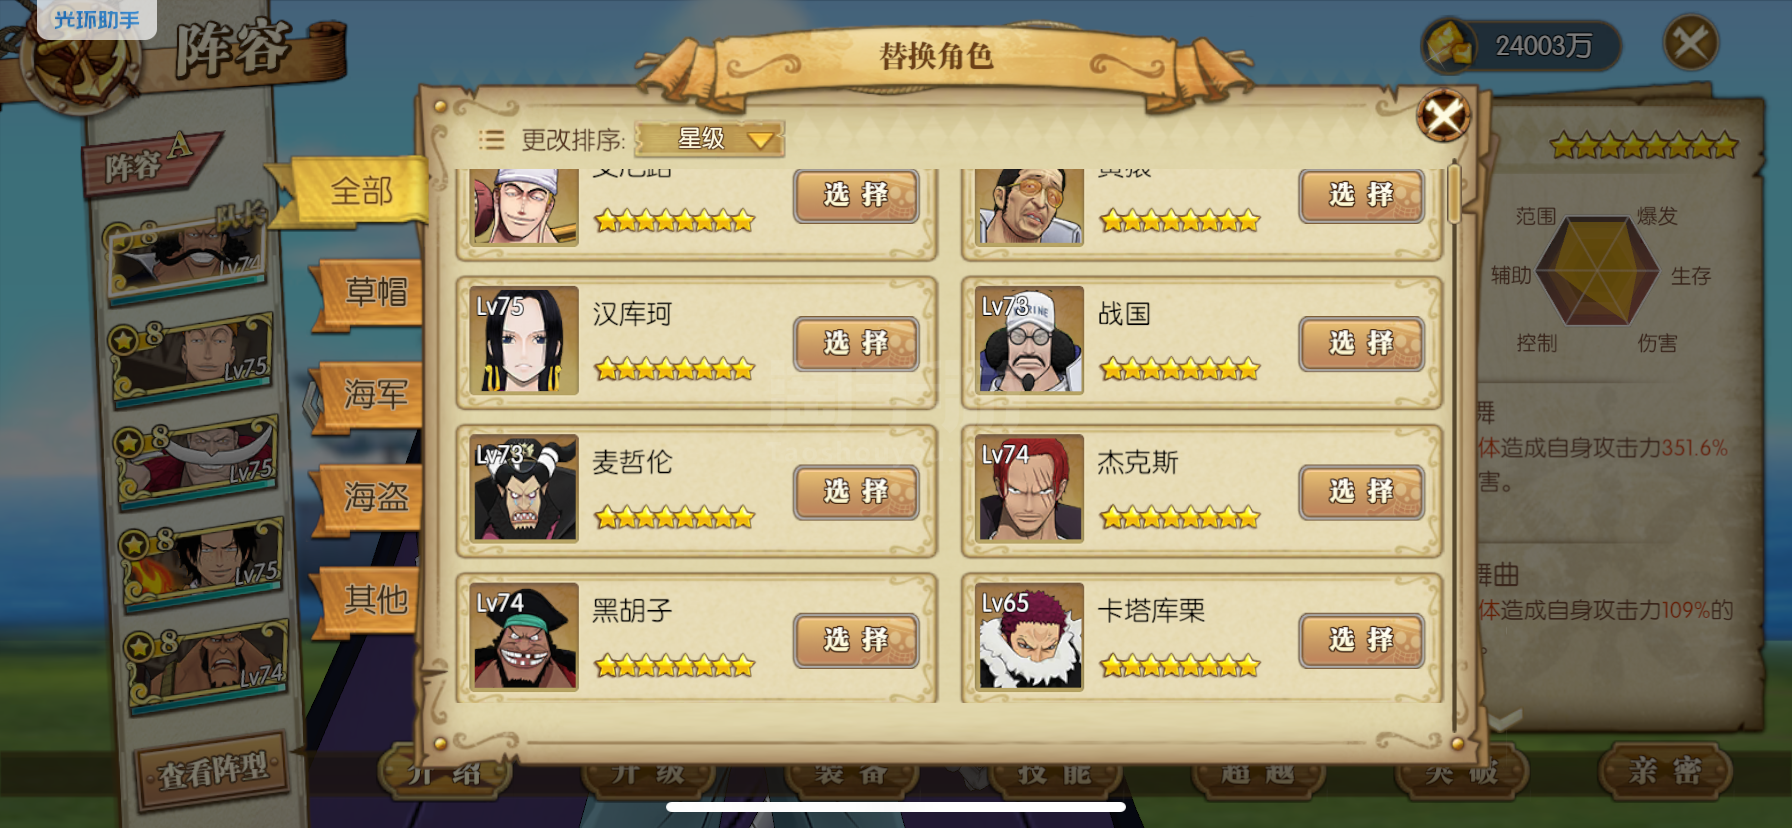This screenshot has width=1792, height=828.
Task: Open the 星级 sort order dropdown
Action: tap(710, 139)
